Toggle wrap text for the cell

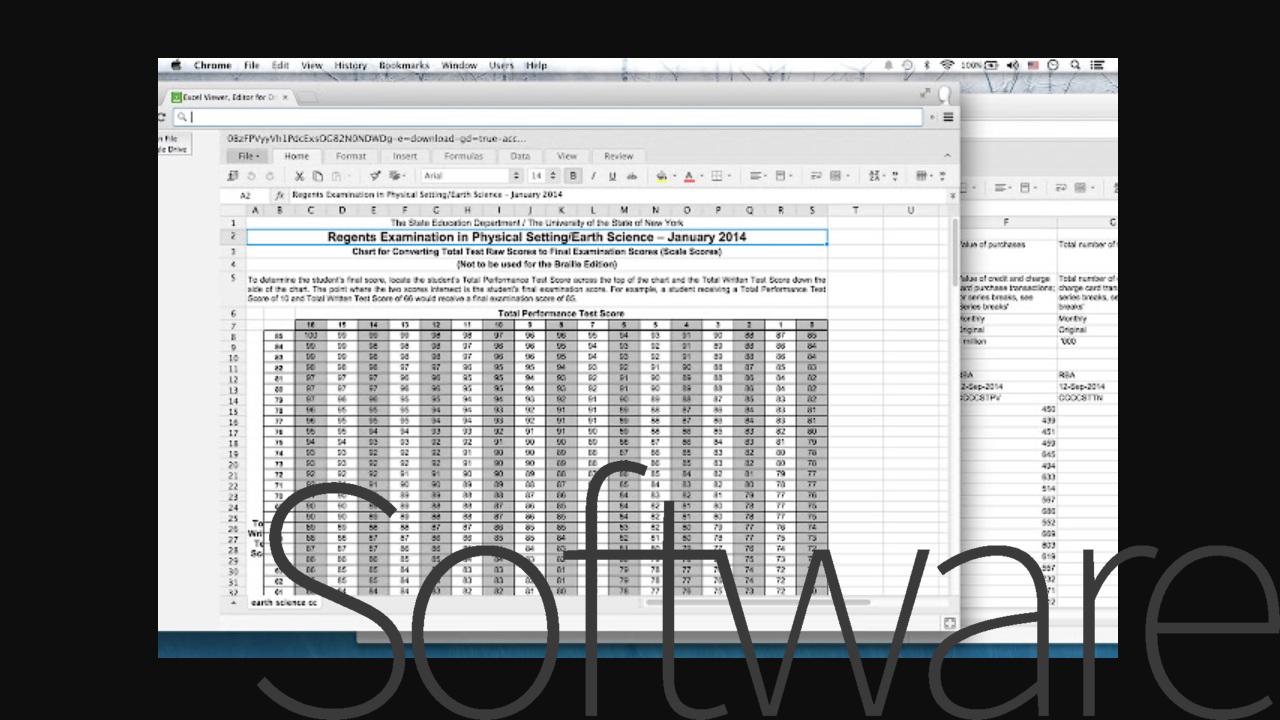[816, 176]
